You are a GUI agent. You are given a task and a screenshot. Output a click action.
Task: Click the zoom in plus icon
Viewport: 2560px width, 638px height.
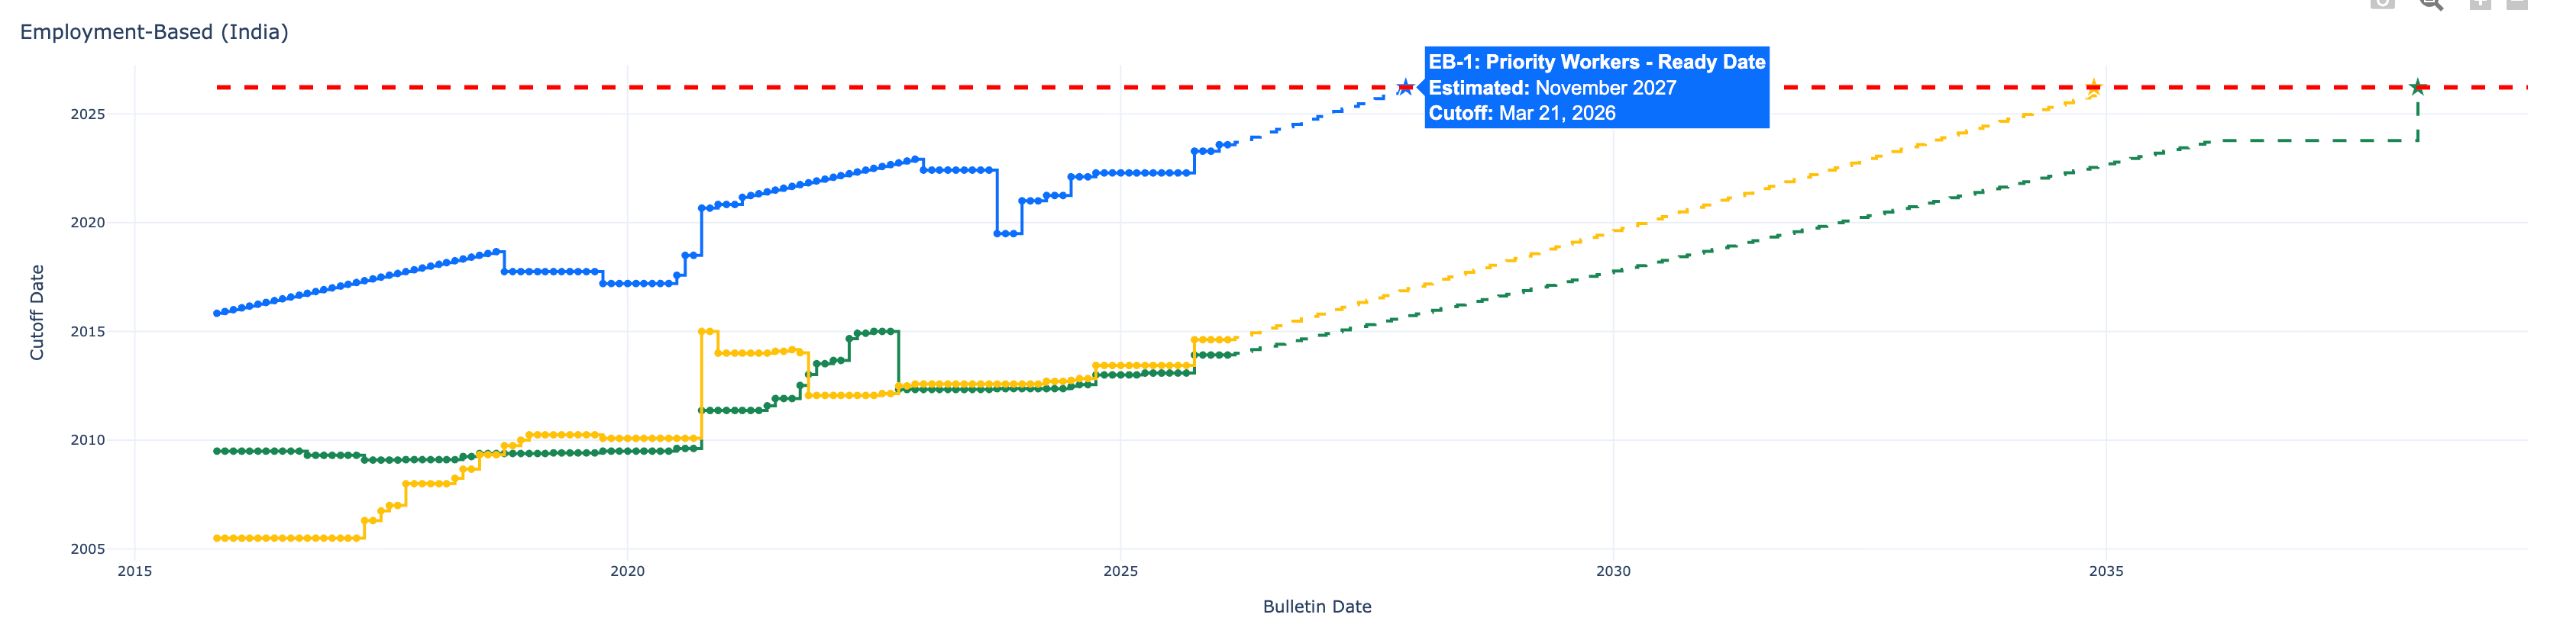pos(2480,3)
